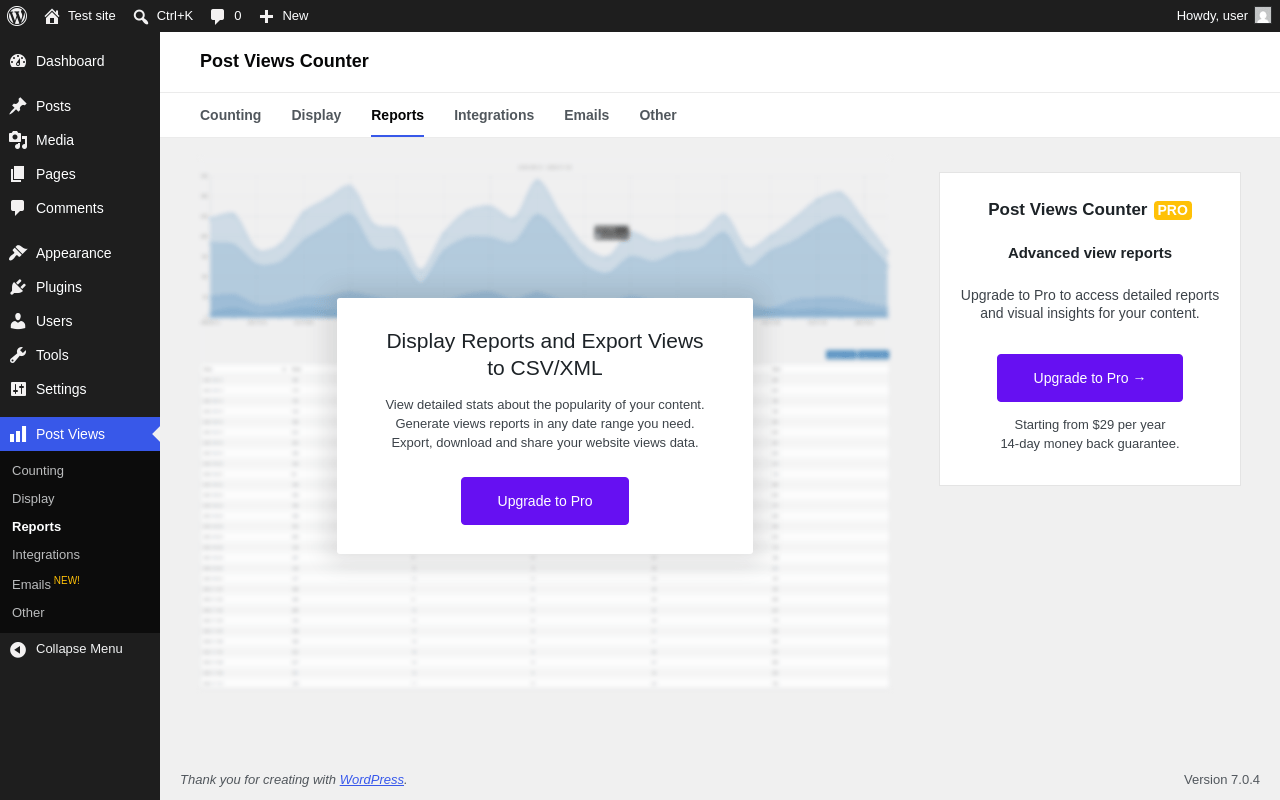The height and width of the screenshot is (800, 1280).
Task: Click the blurred views area chart
Action: click(545, 245)
